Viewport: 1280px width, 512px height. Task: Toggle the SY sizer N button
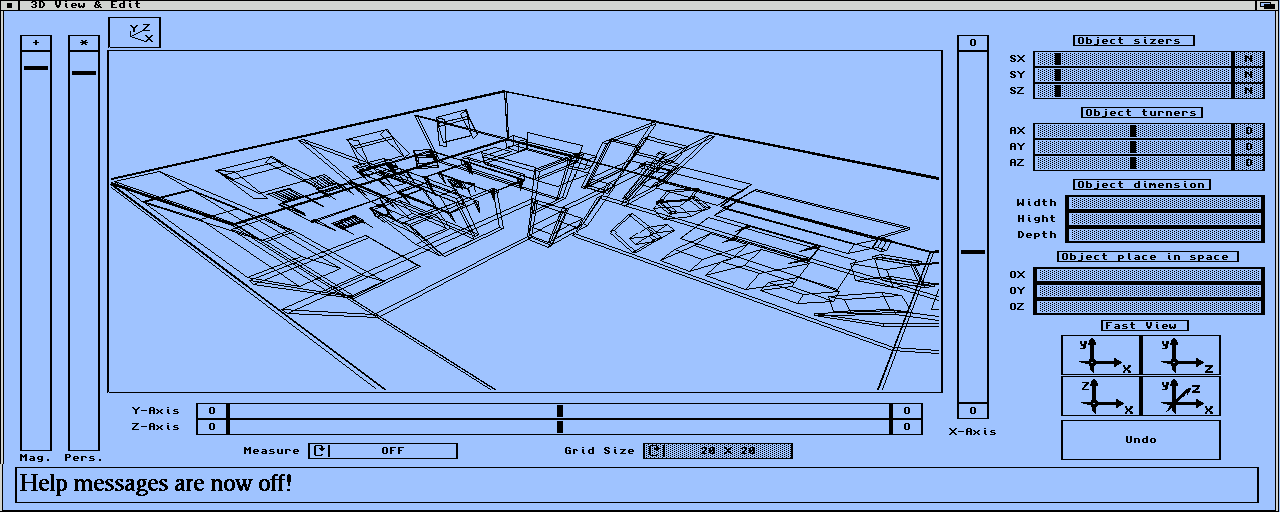[x=1248, y=75]
